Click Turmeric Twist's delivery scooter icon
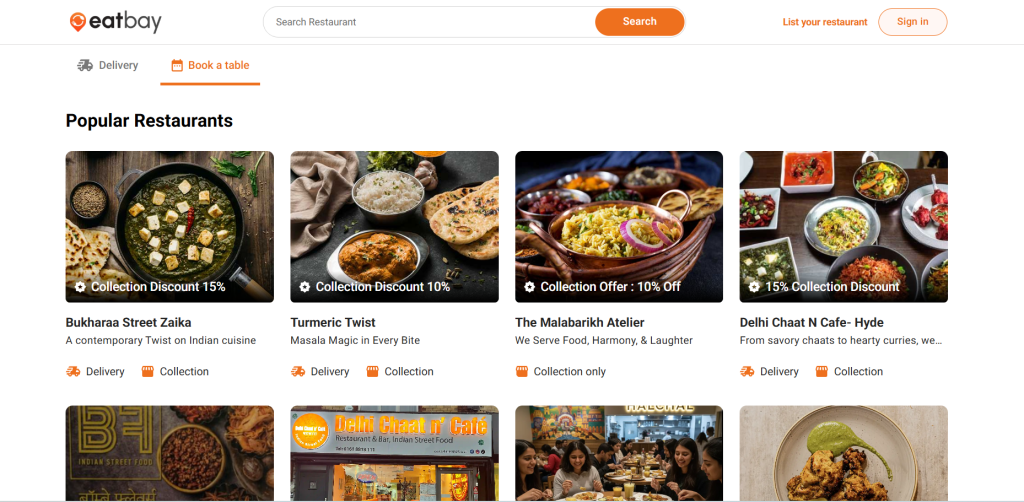The width and height of the screenshot is (1024, 502). pyautogui.click(x=298, y=371)
